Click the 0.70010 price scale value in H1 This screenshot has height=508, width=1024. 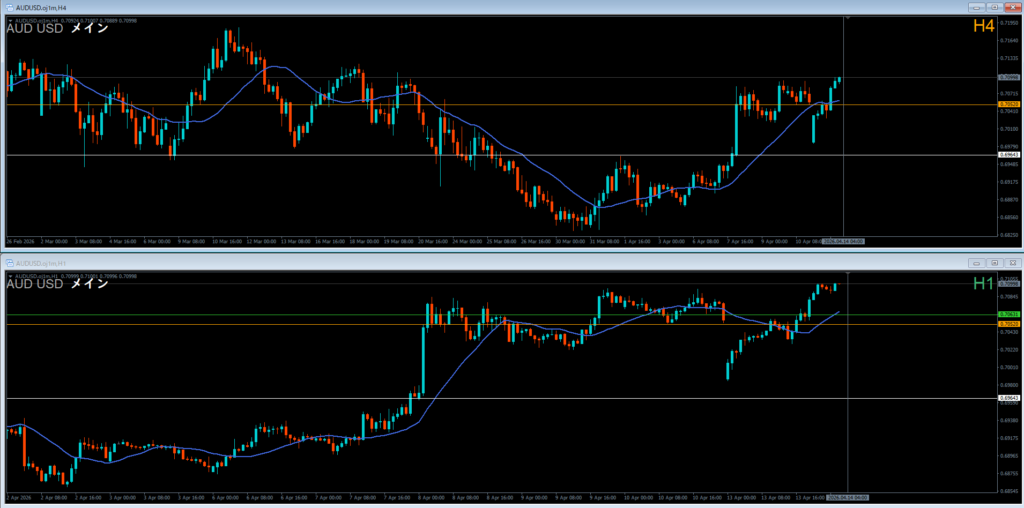coord(1010,367)
